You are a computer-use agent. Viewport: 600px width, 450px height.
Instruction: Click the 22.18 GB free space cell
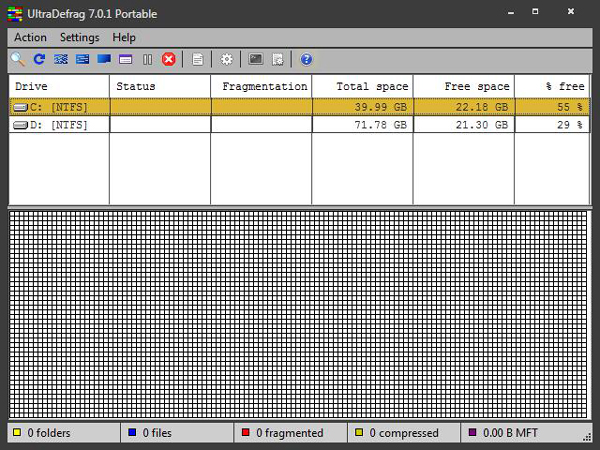tap(464, 107)
